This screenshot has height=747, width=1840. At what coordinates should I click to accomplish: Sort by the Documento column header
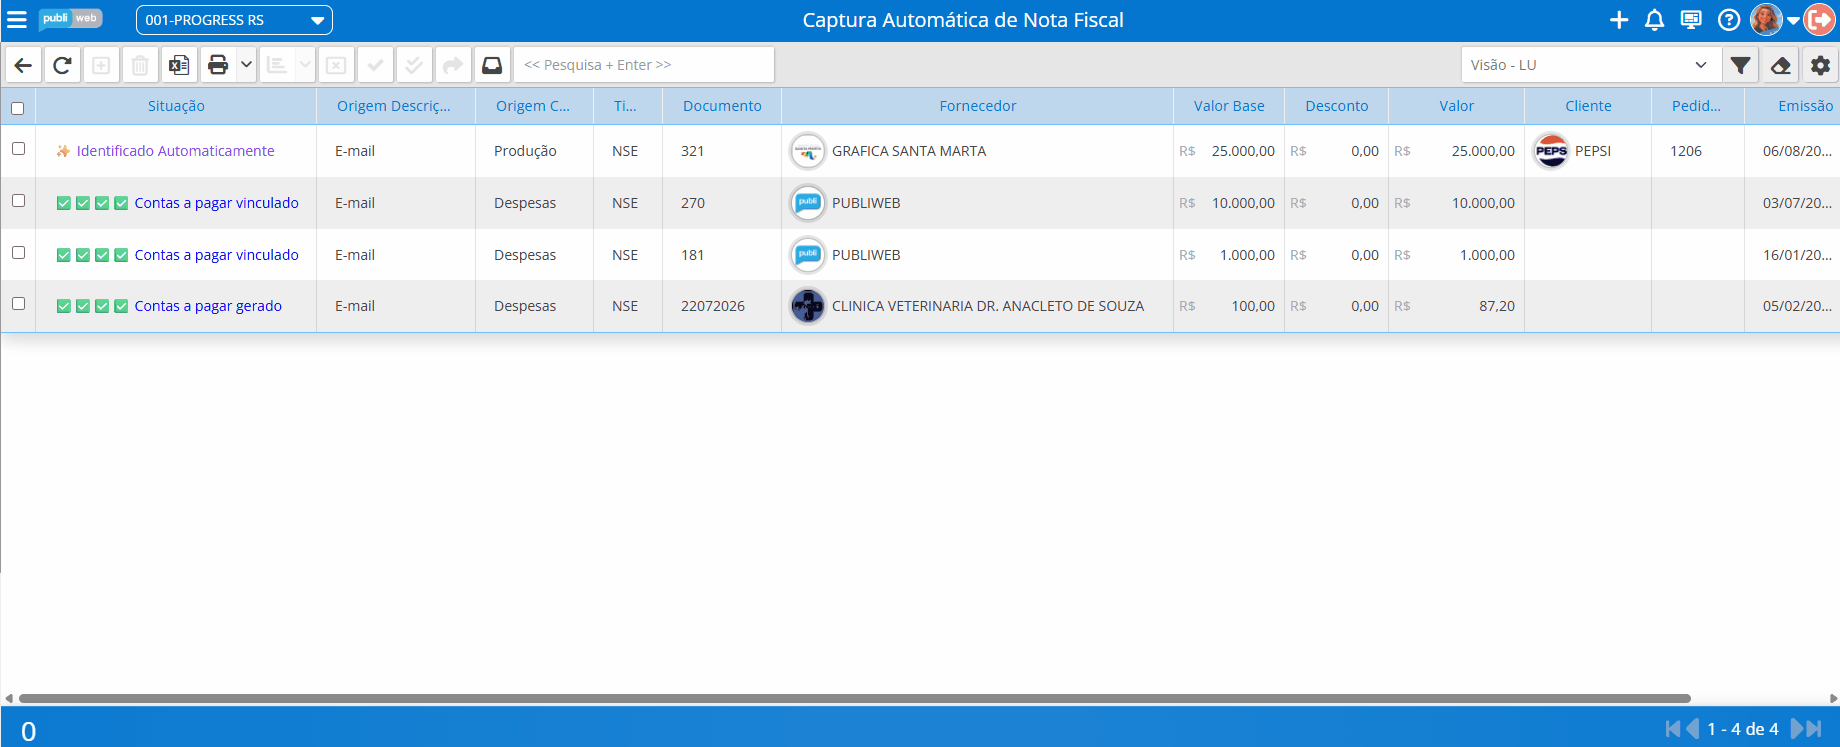coord(722,106)
